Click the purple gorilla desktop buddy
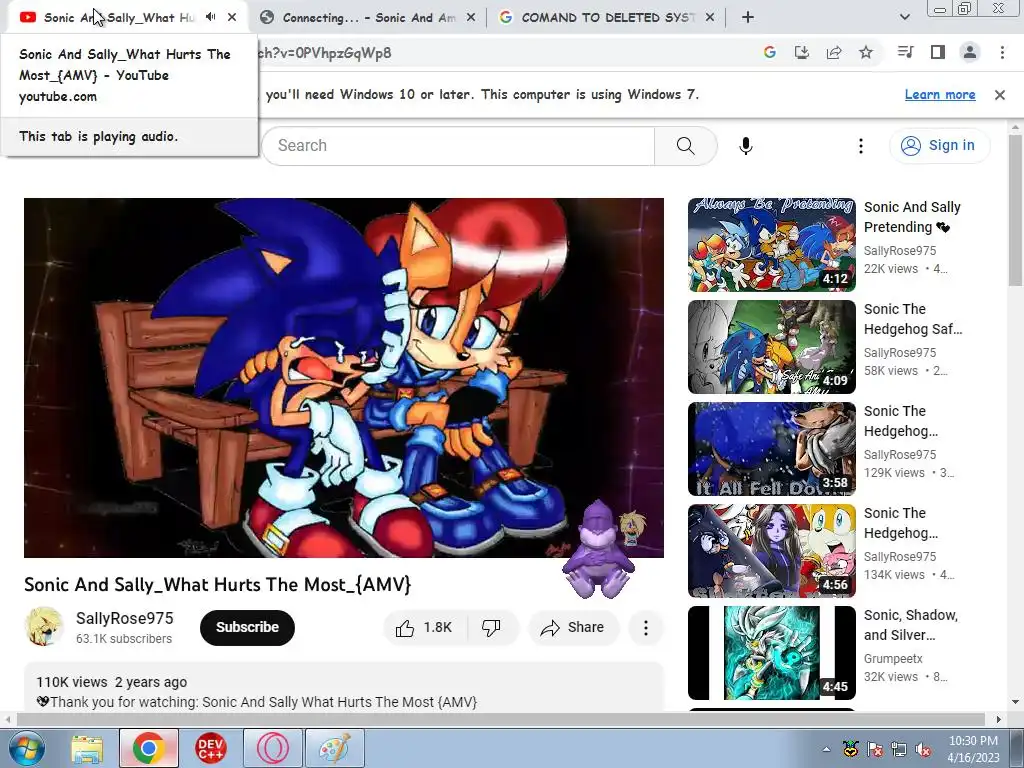The image size is (1024, 768). pyautogui.click(x=599, y=549)
